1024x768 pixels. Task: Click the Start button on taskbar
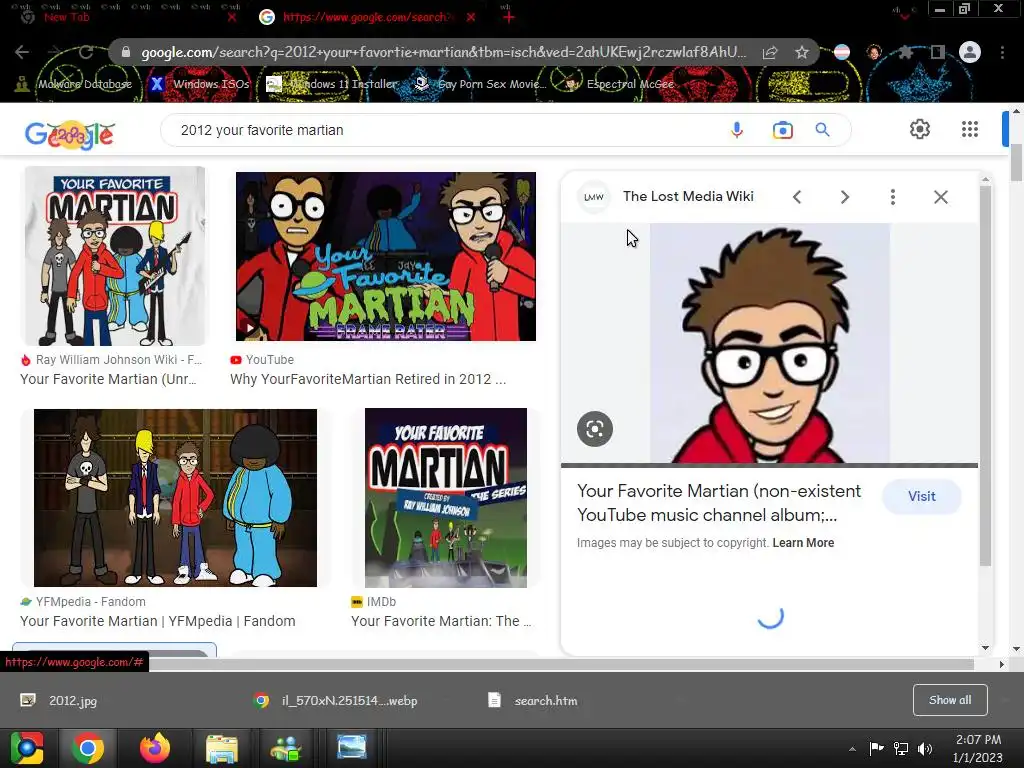[27, 748]
